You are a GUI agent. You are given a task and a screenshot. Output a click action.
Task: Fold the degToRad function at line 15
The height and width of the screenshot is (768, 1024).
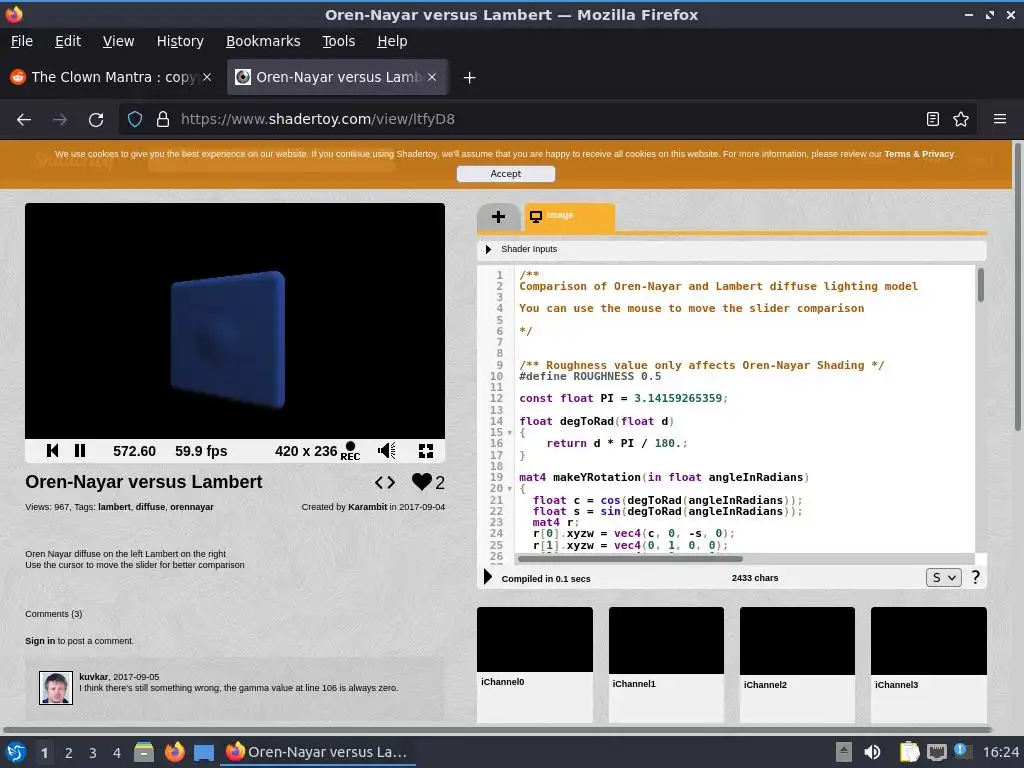pyautogui.click(x=509, y=432)
